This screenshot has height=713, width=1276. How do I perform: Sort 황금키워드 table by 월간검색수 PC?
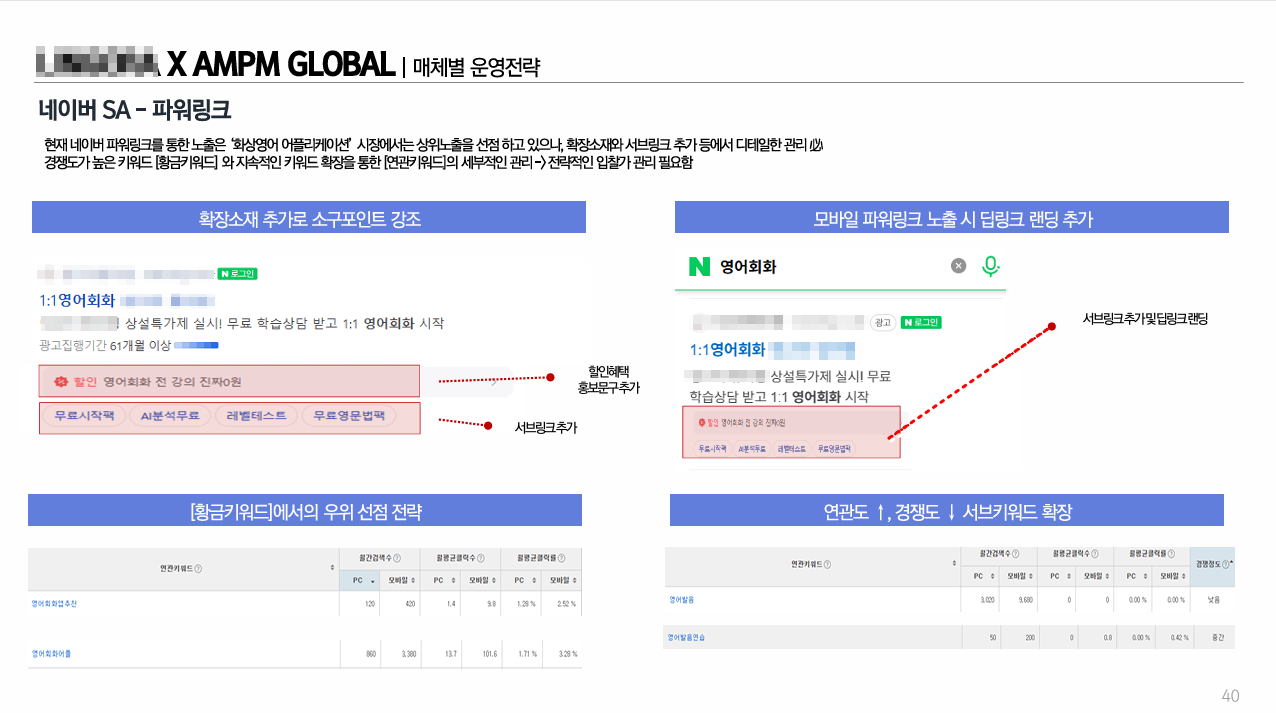tap(373, 581)
